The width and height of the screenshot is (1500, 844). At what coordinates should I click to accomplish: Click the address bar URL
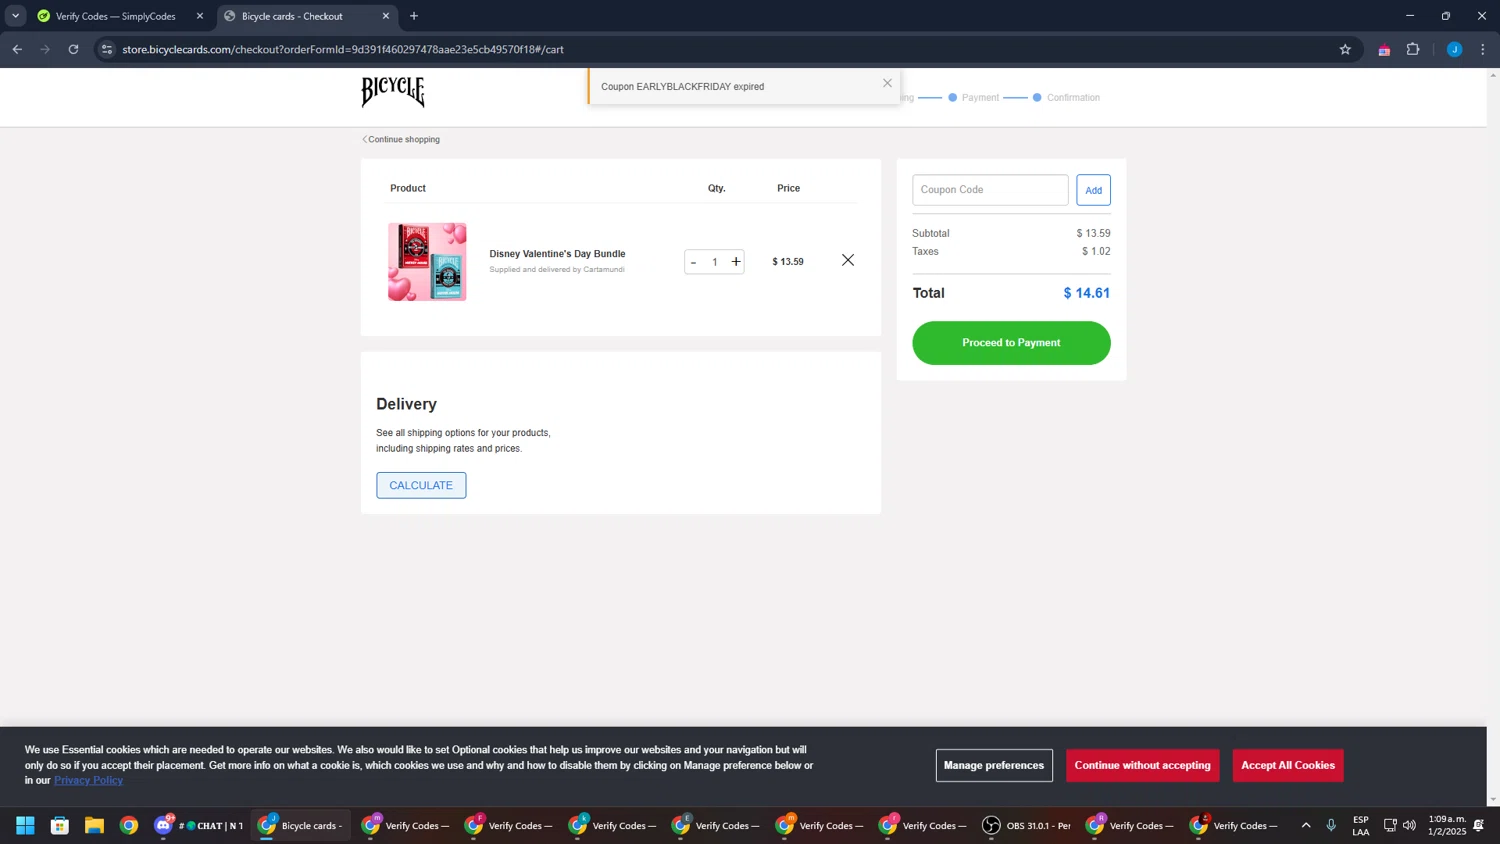tap(343, 49)
